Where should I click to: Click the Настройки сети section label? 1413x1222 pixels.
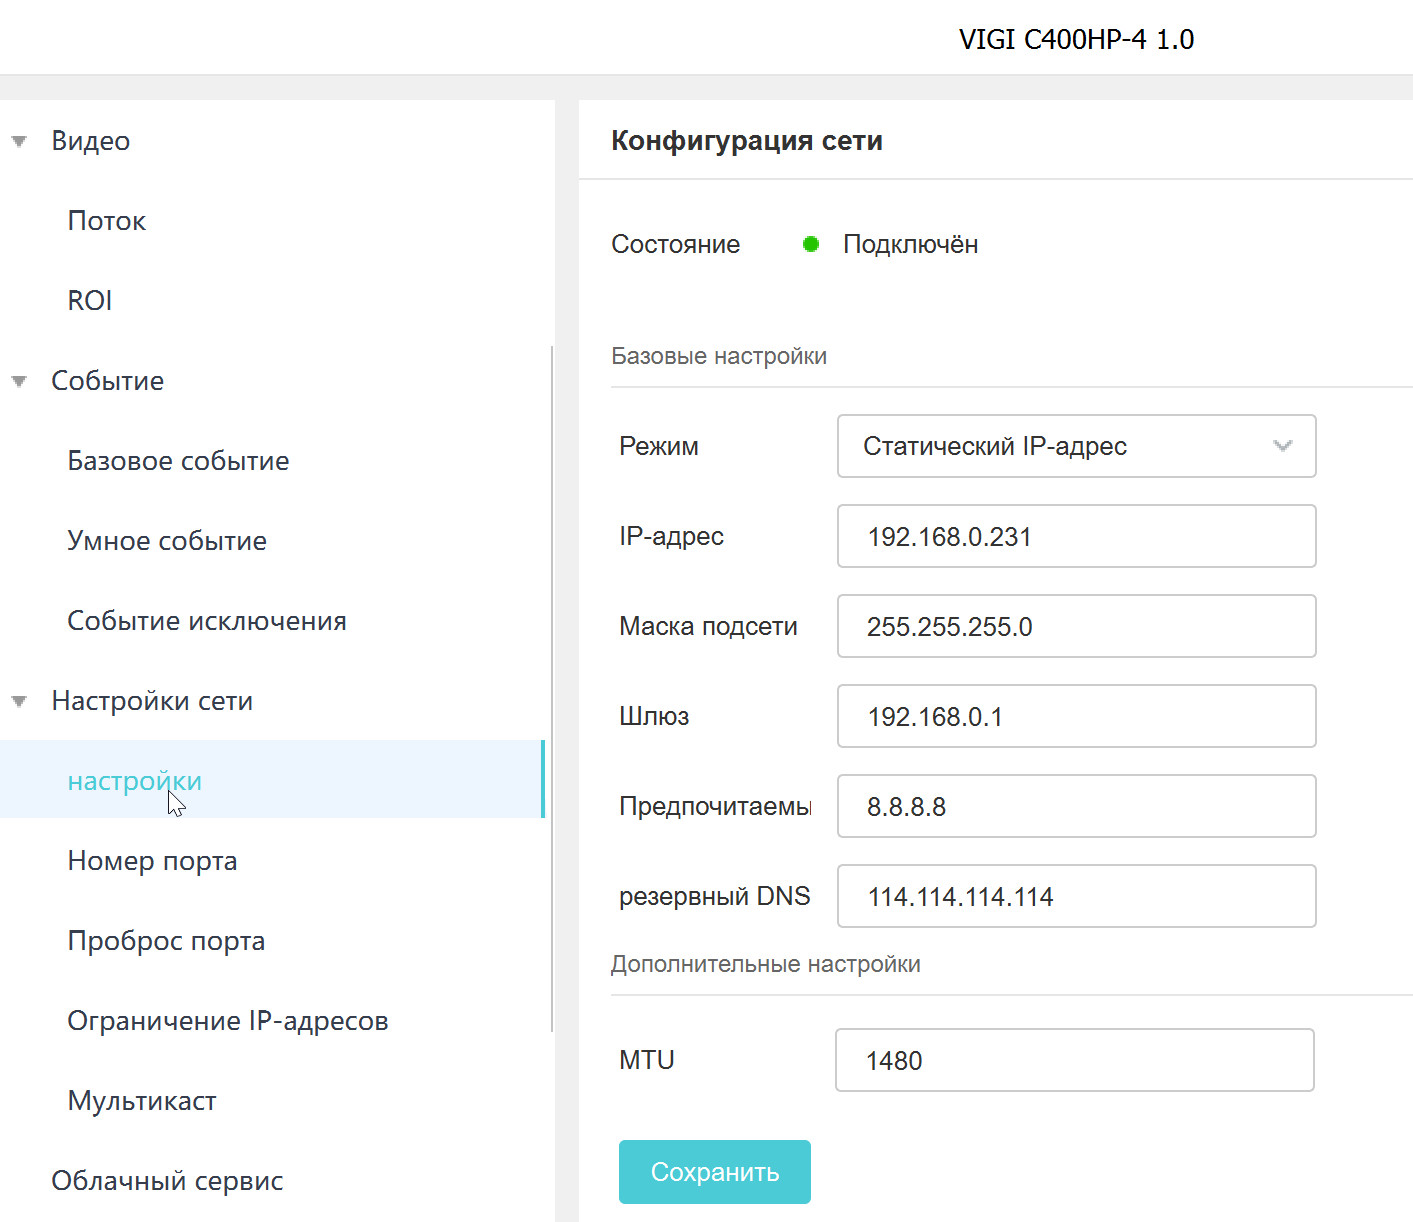[x=152, y=701]
